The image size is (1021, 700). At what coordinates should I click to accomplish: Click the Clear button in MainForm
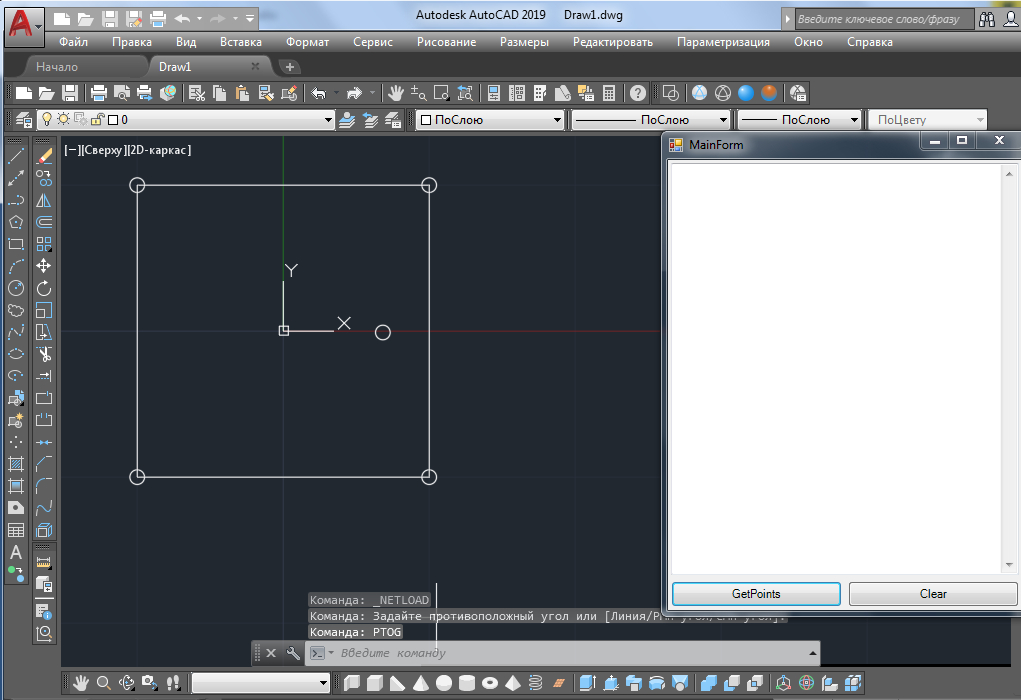point(933,594)
